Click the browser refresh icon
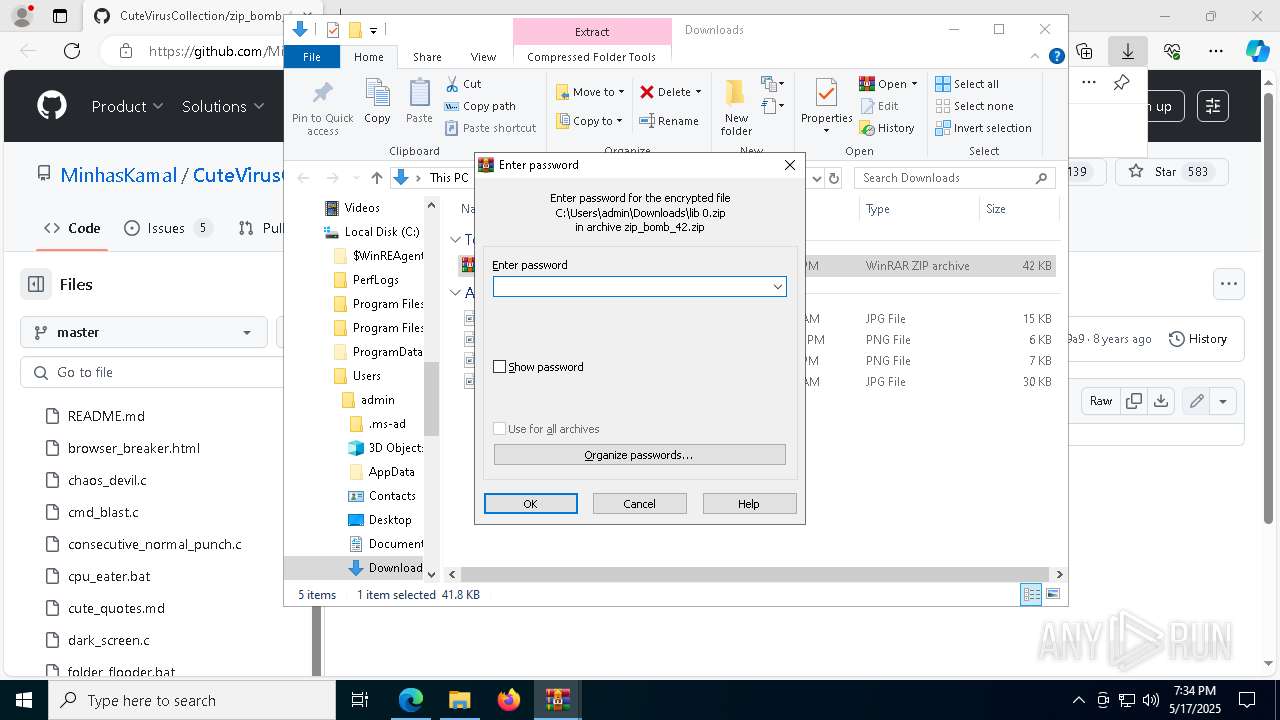The width and height of the screenshot is (1280, 720). click(72, 51)
